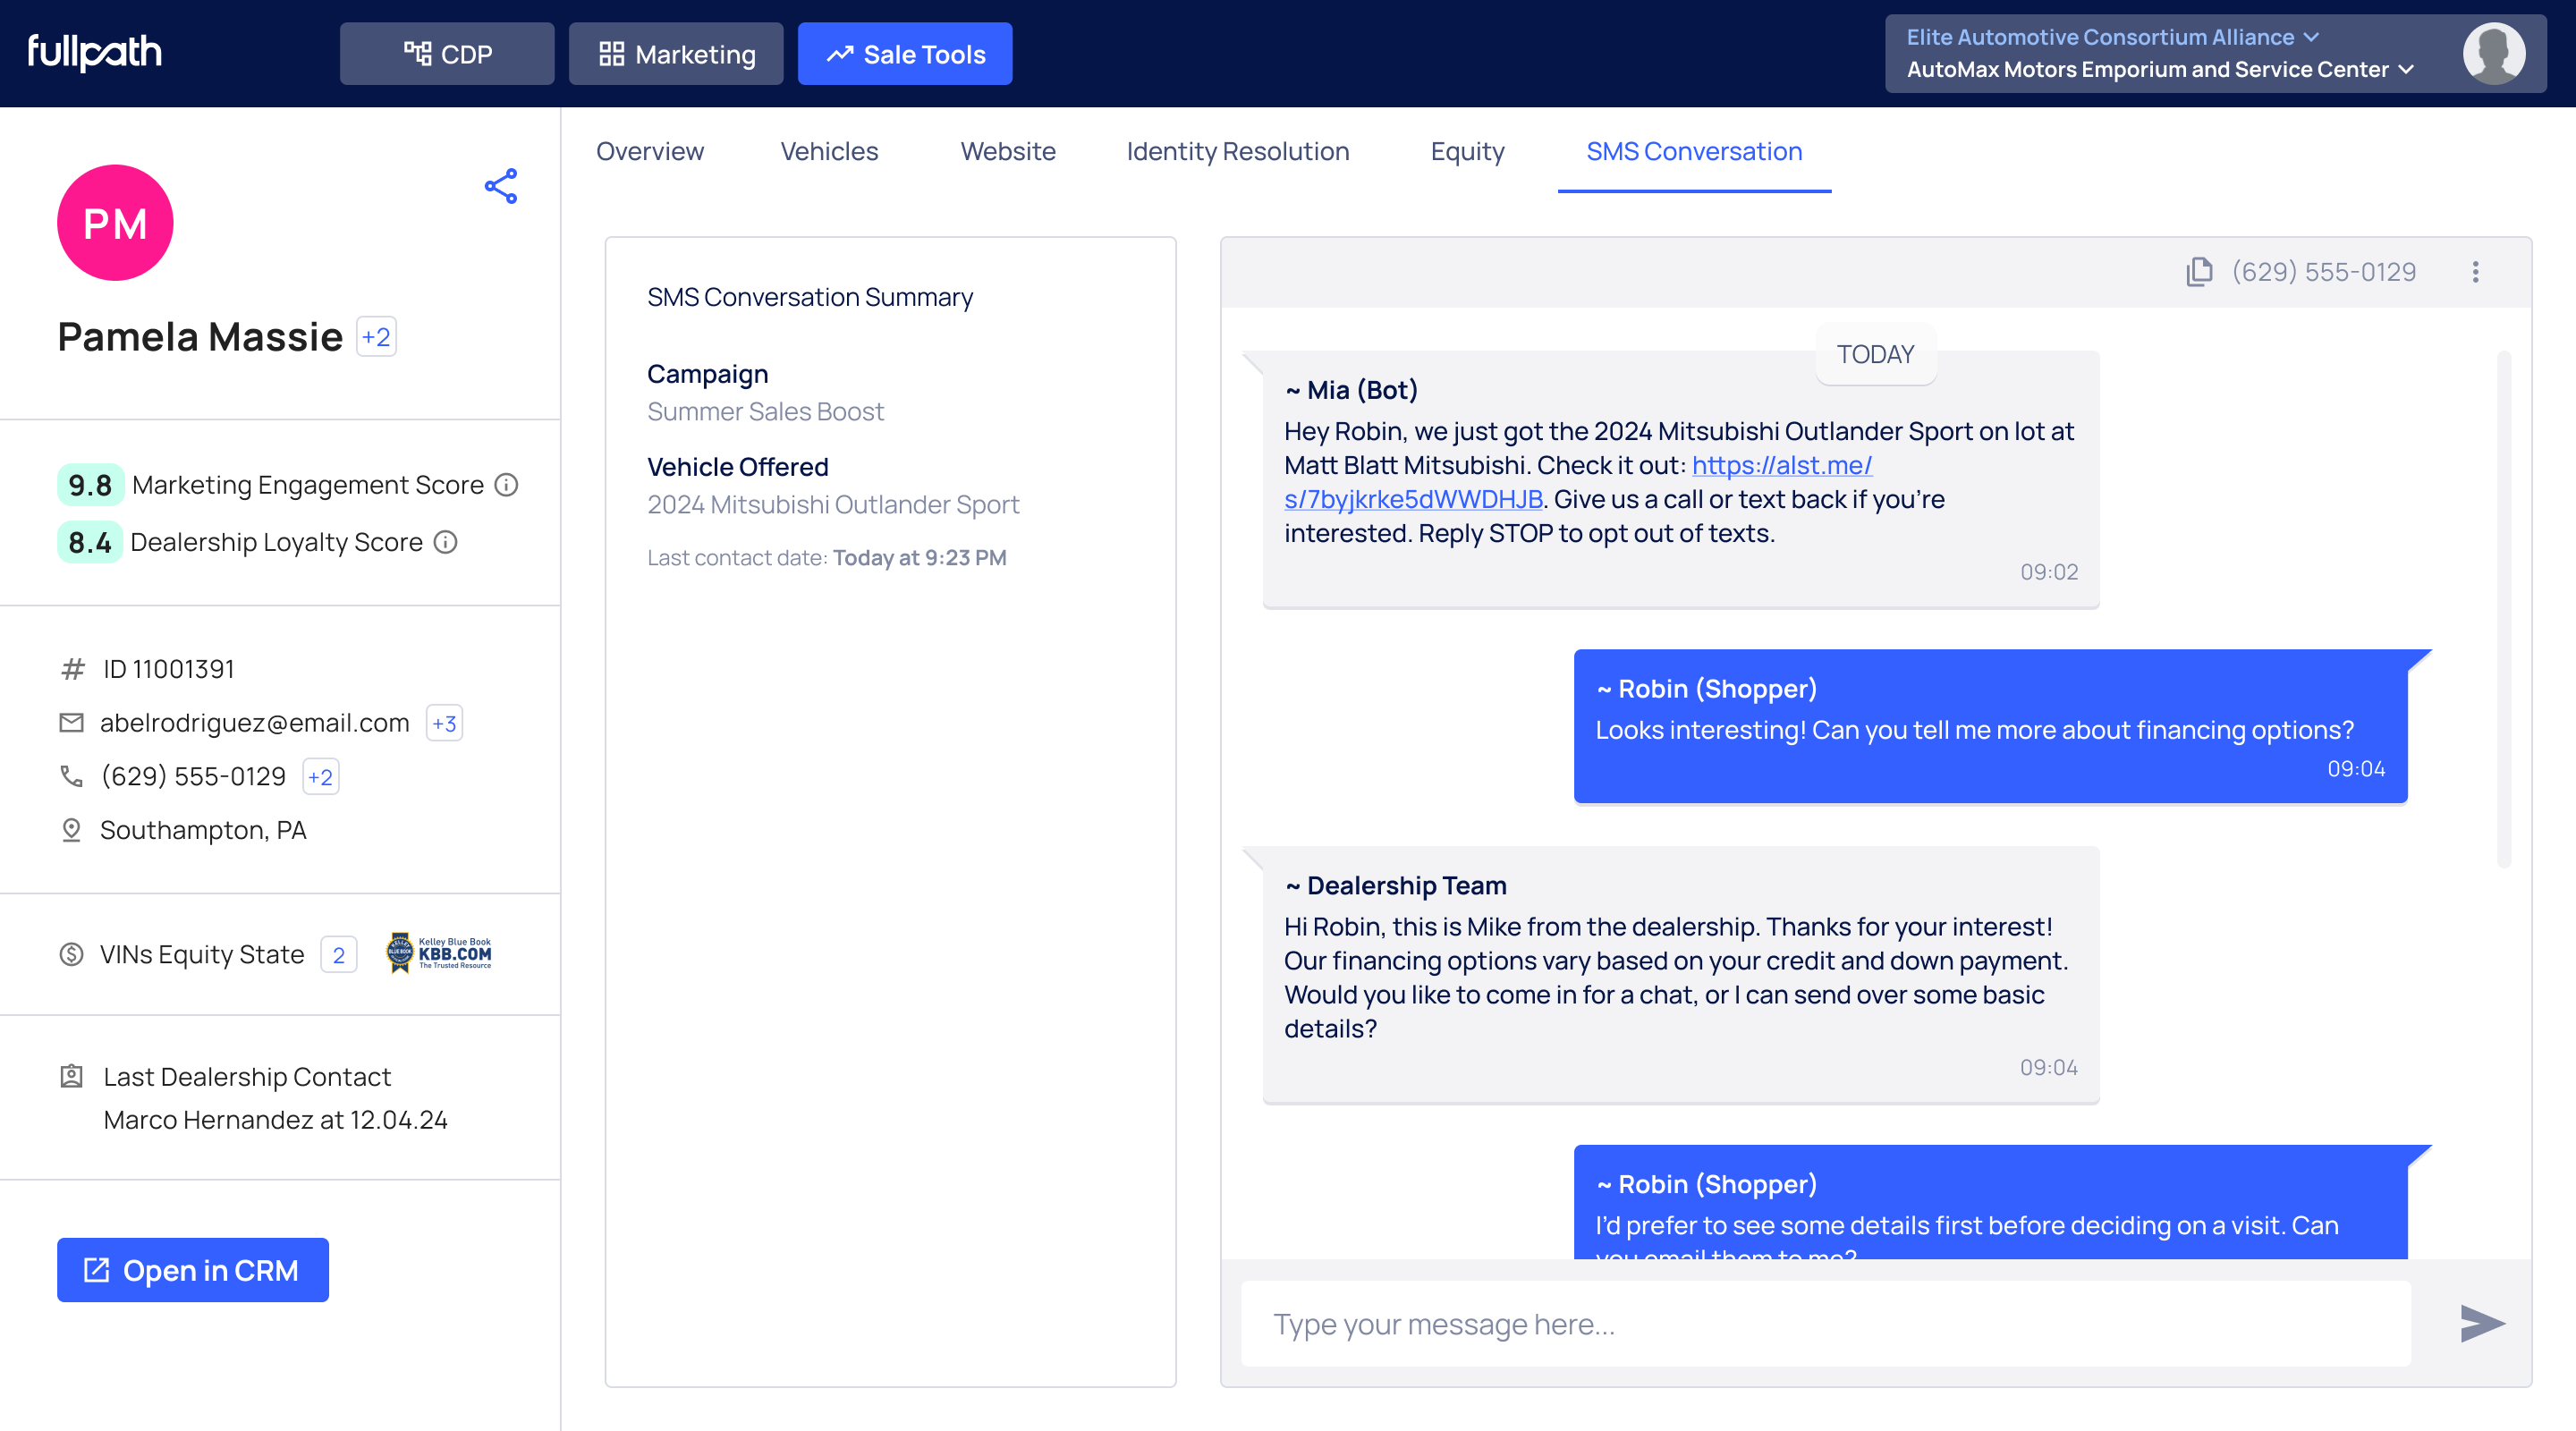This screenshot has height=1431, width=2576.
Task: Click the user profile avatar
Action: [2493, 54]
